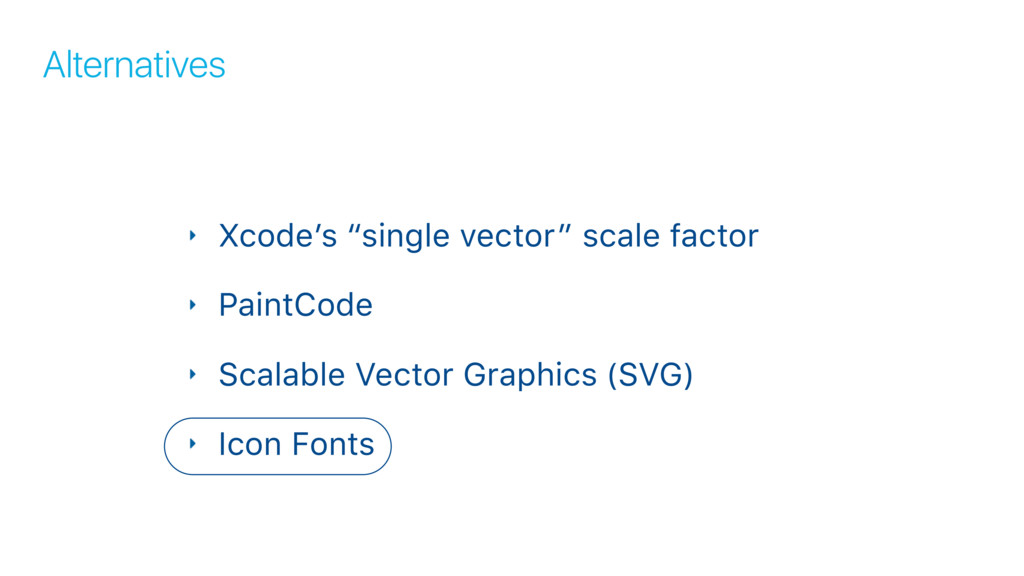Click the word Icon in last bullet
1024x576 pixels.
[249, 444]
